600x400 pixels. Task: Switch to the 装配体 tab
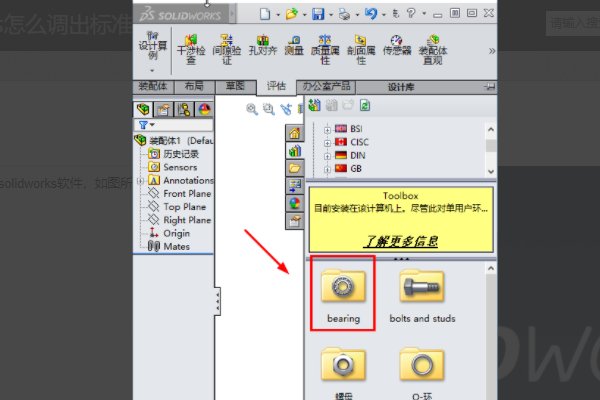pyautogui.click(x=153, y=86)
